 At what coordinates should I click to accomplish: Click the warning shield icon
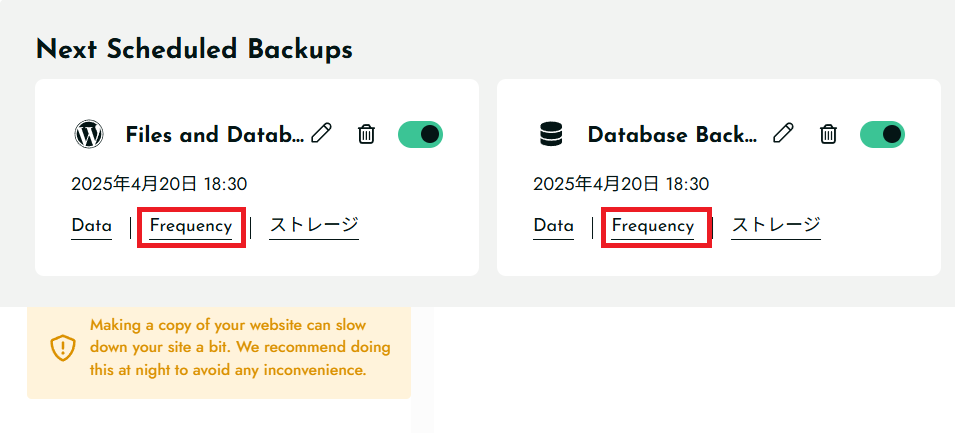click(62, 348)
